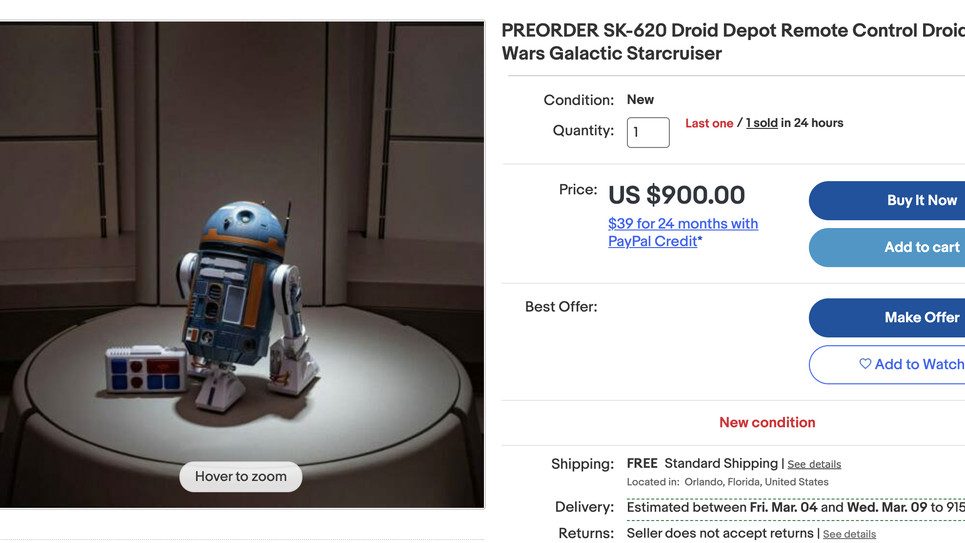
Task: Open the "1 sold" link
Action: (x=761, y=123)
